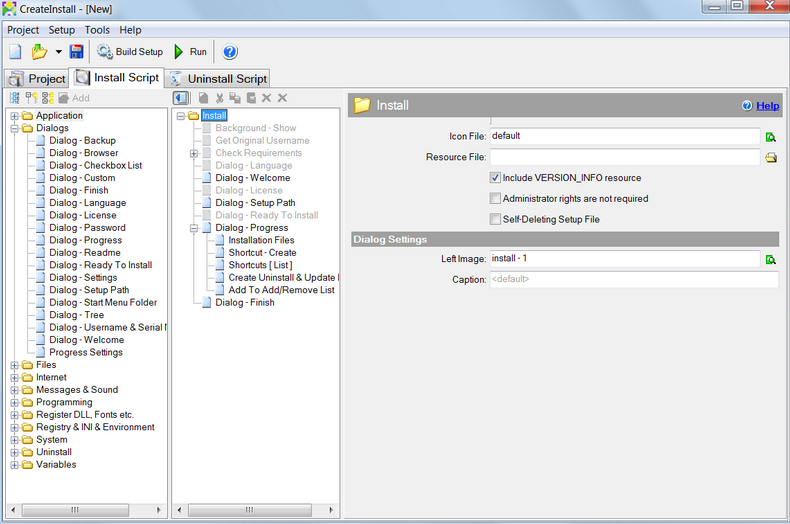Browse for an icon file with green magnifier
This screenshot has height=524, width=790.
click(x=771, y=137)
